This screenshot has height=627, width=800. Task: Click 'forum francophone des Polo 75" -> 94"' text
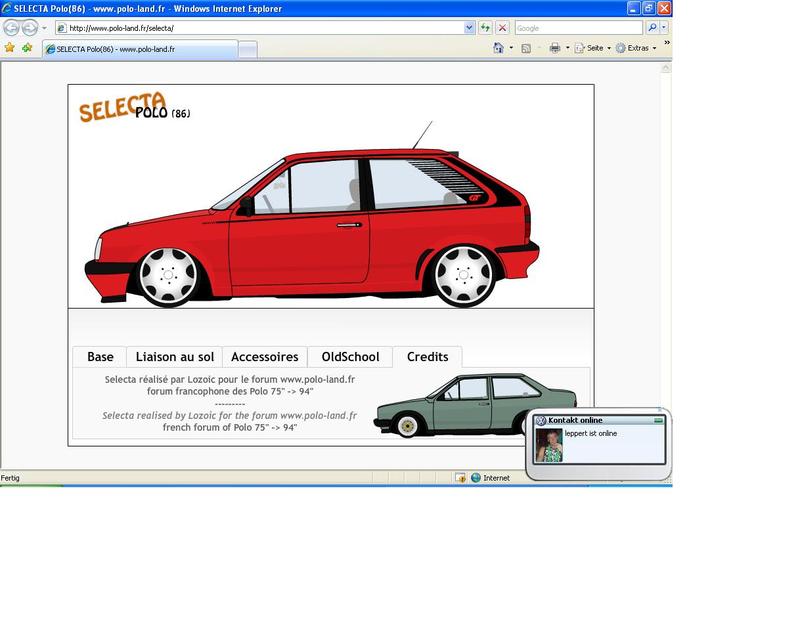tap(230, 391)
